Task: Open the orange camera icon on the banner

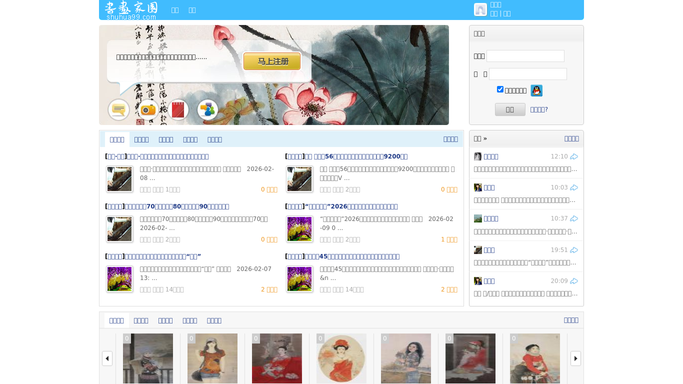Action: [x=148, y=109]
